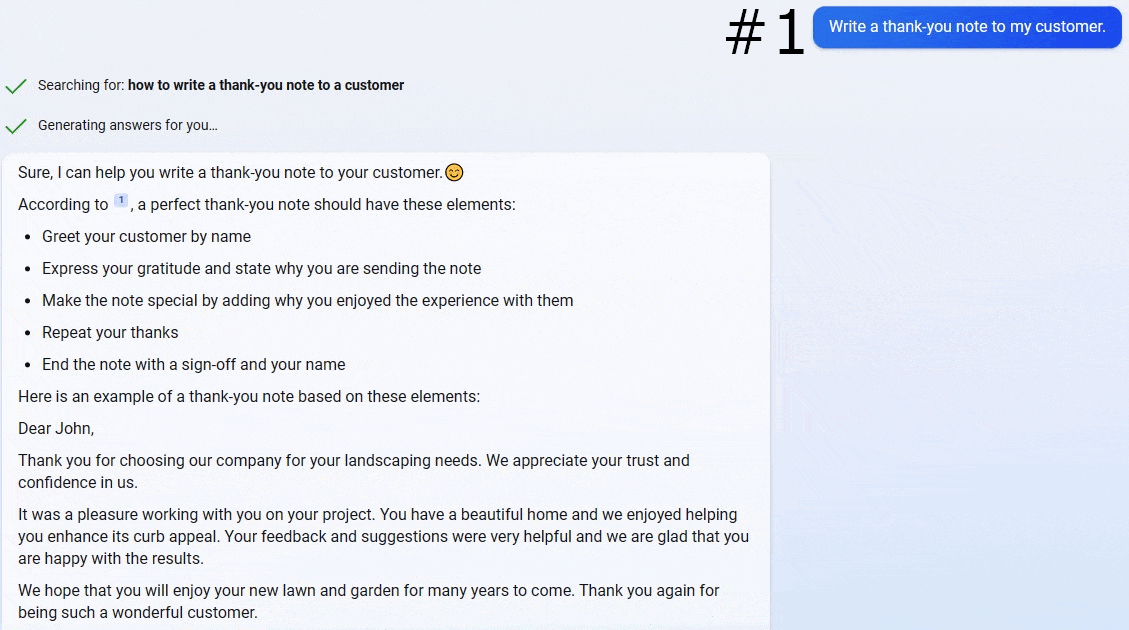This screenshot has height=630, width=1129.
Task: Click the large #1 label
Action: pos(765,32)
